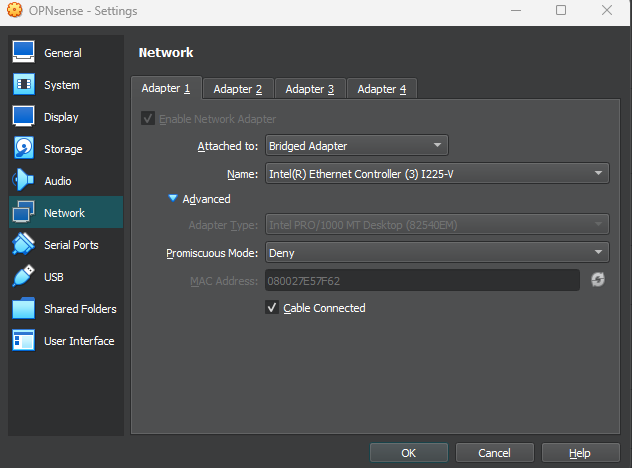The width and height of the screenshot is (632, 468).
Task: Toggle Enable Network Adapter checkbox
Action: pos(148,119)
